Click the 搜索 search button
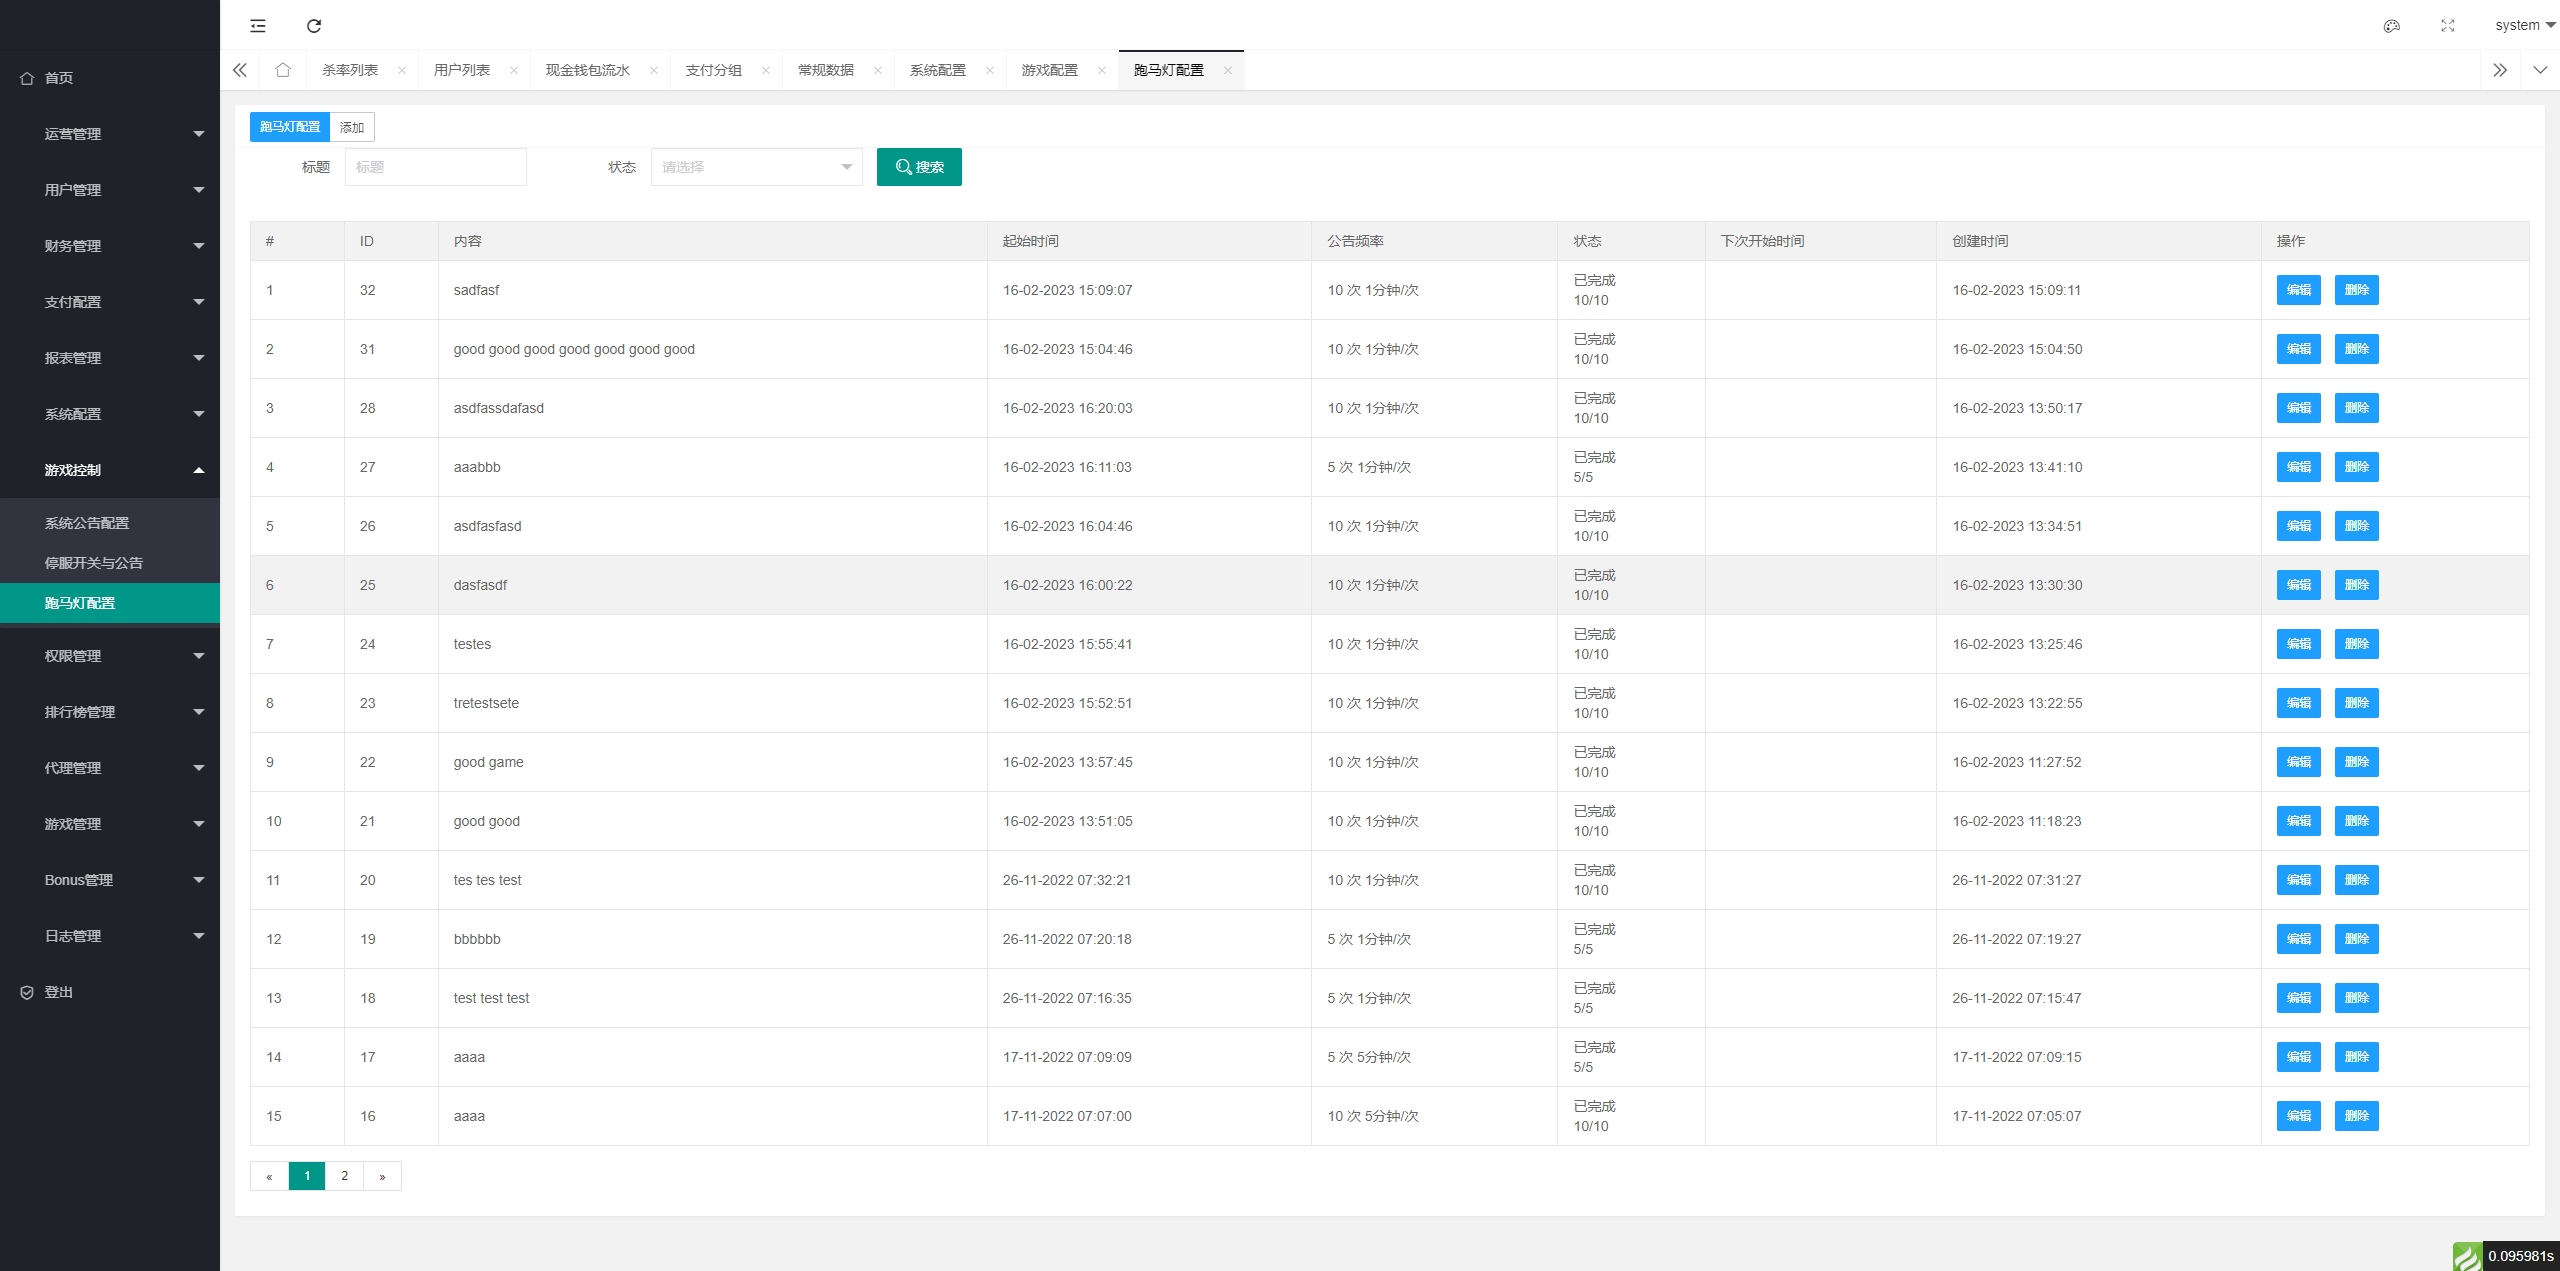The height and width of the screenshot is (1271, 2560). point(919,167)
